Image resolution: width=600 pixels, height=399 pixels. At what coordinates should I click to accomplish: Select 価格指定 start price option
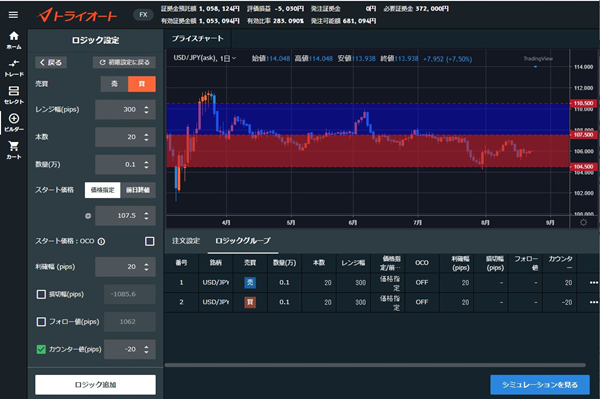pos(103,190)
